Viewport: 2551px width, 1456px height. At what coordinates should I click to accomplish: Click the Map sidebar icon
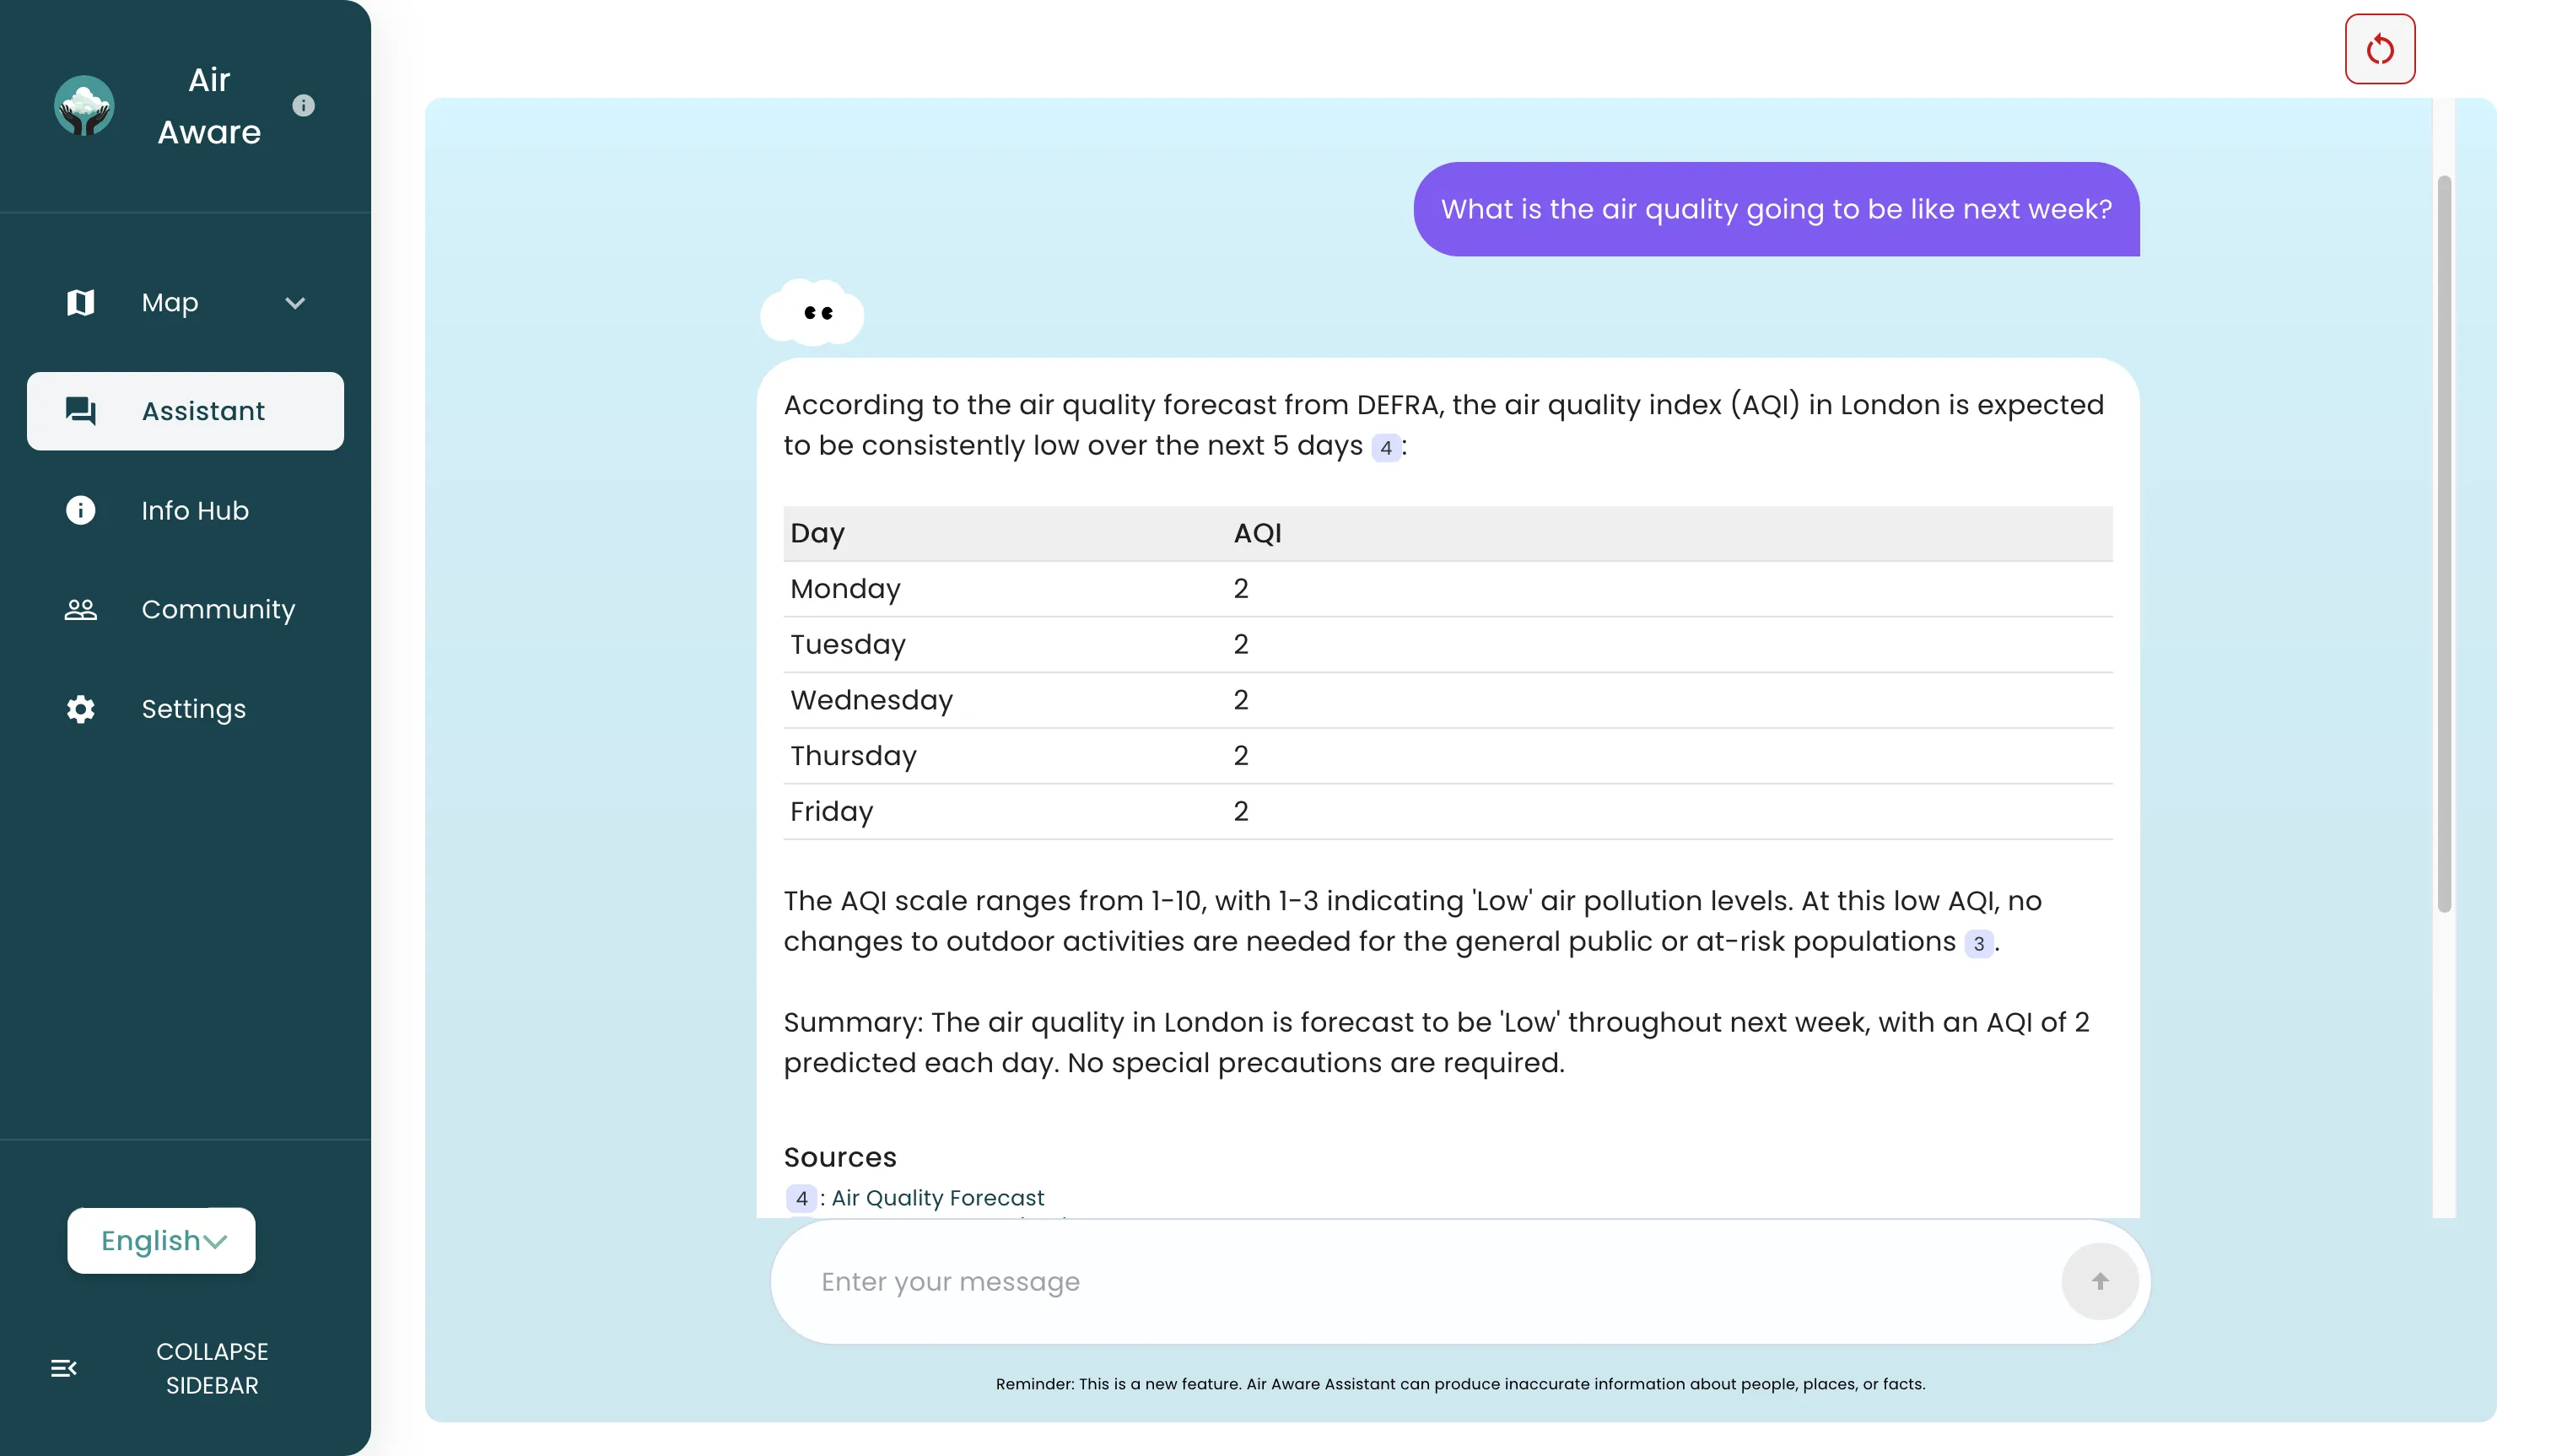tap(80, 302)
